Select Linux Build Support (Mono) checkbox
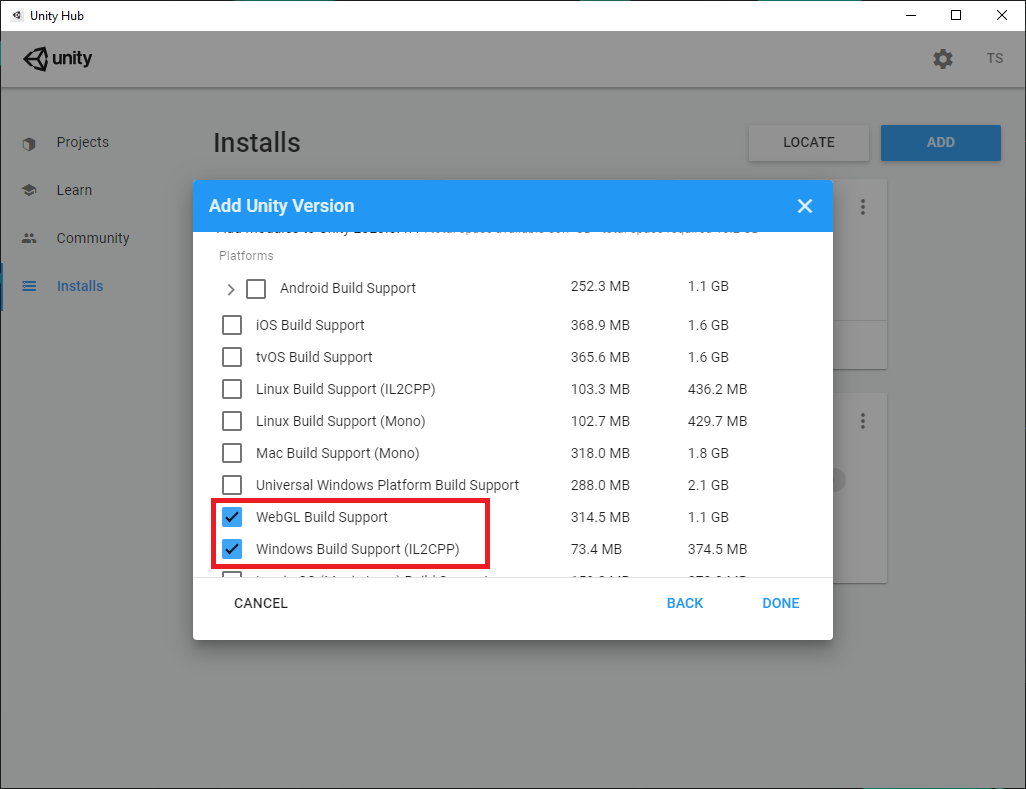 tap(232, 421)
